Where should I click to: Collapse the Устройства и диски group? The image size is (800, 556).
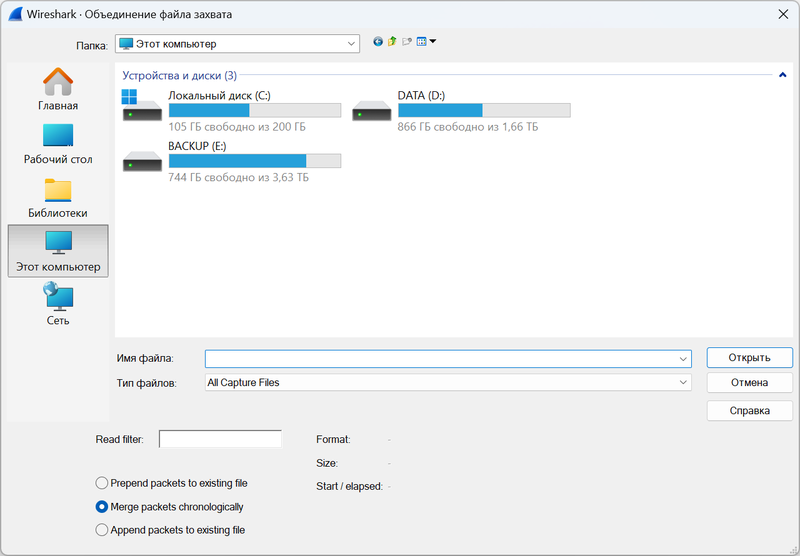coord(783,75)
